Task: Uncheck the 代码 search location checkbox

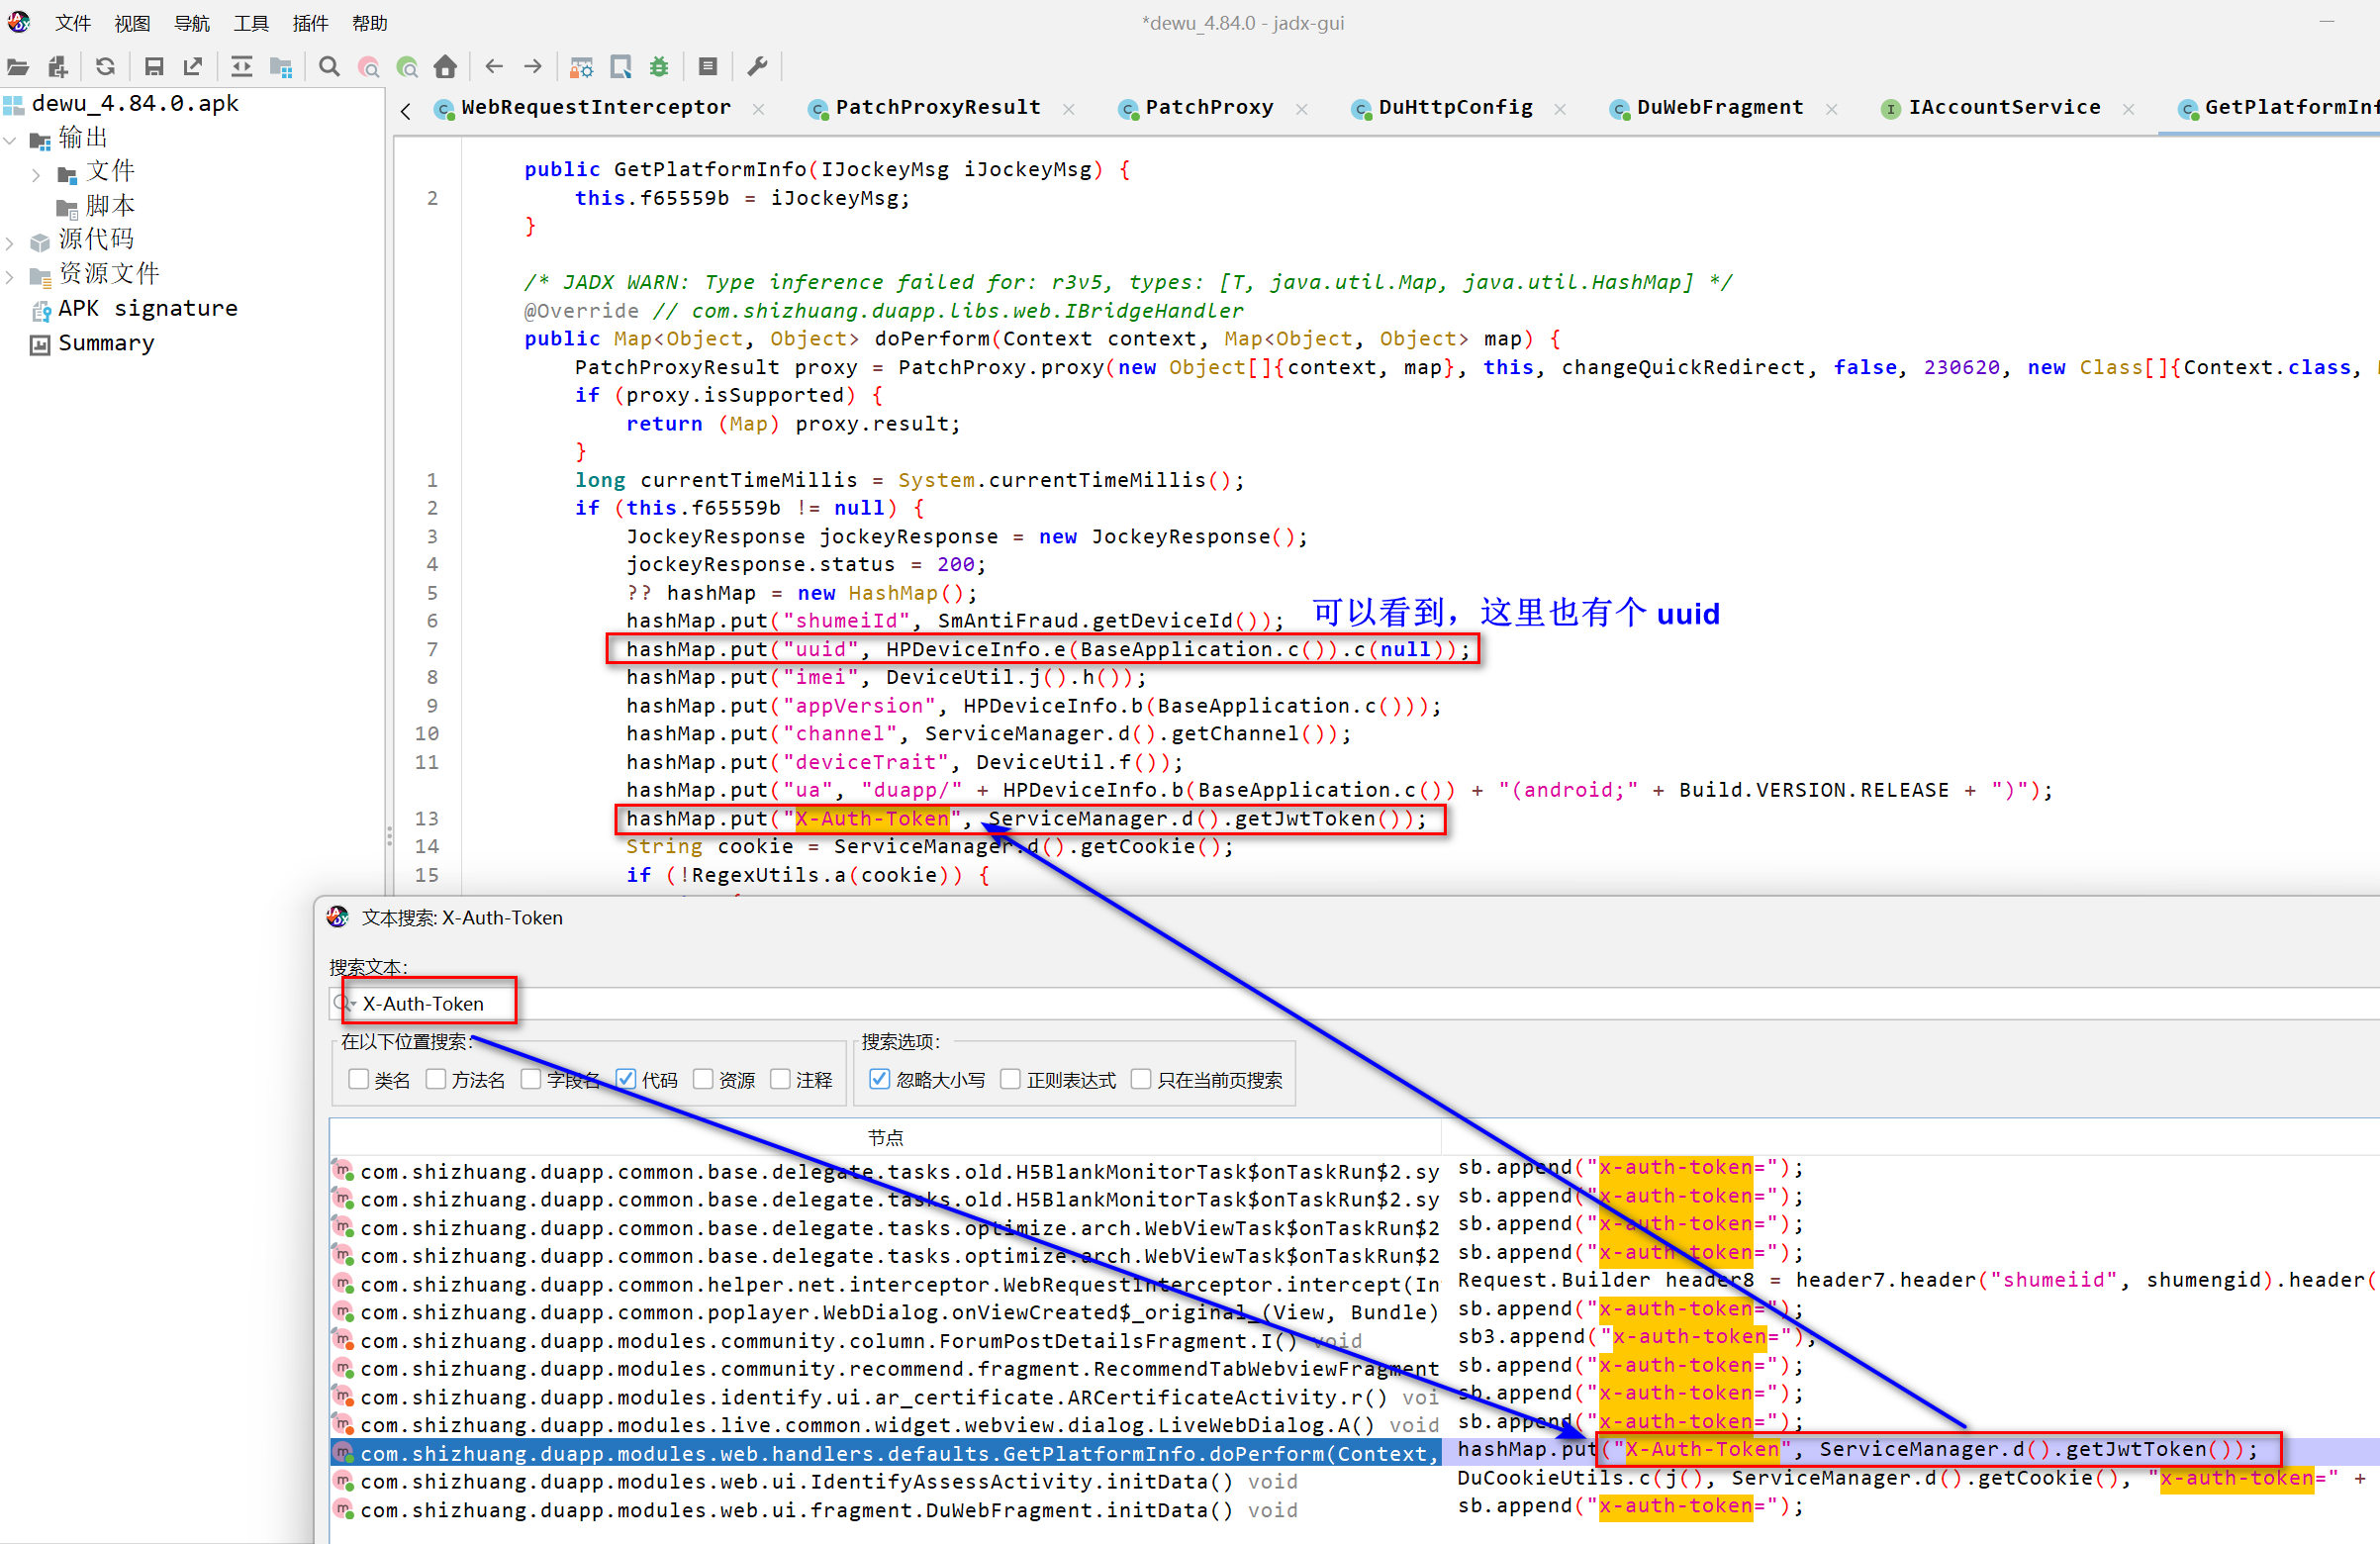Action: pyautogui.click(x=626, y=1079)
